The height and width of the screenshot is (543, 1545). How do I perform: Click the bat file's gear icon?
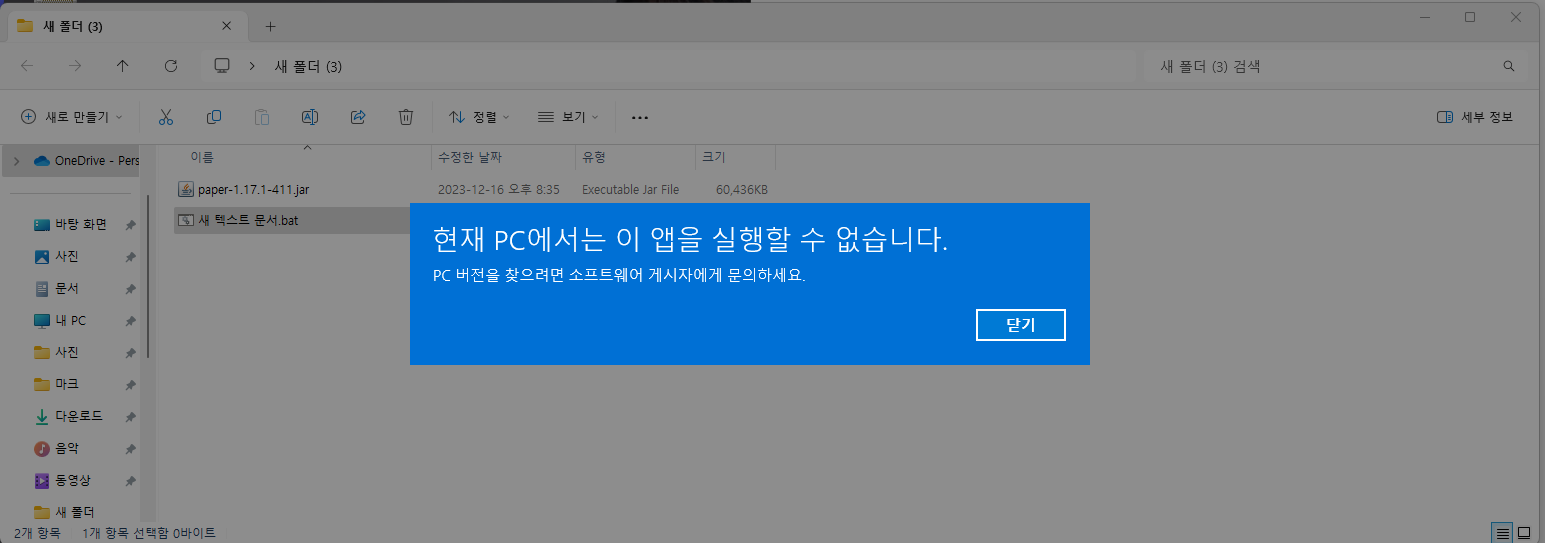(x=185, y=220)
